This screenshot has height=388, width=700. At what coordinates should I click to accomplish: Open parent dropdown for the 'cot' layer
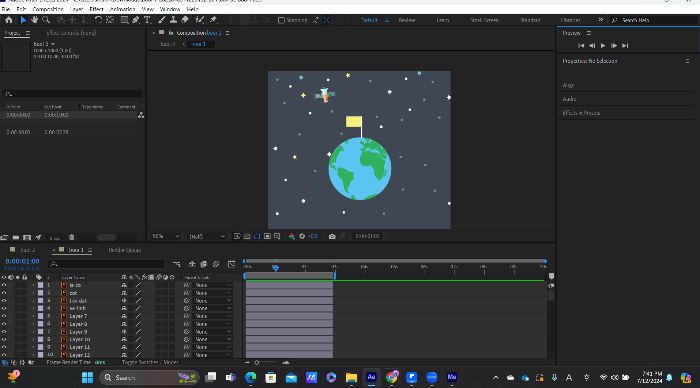(x=214, y=293)
